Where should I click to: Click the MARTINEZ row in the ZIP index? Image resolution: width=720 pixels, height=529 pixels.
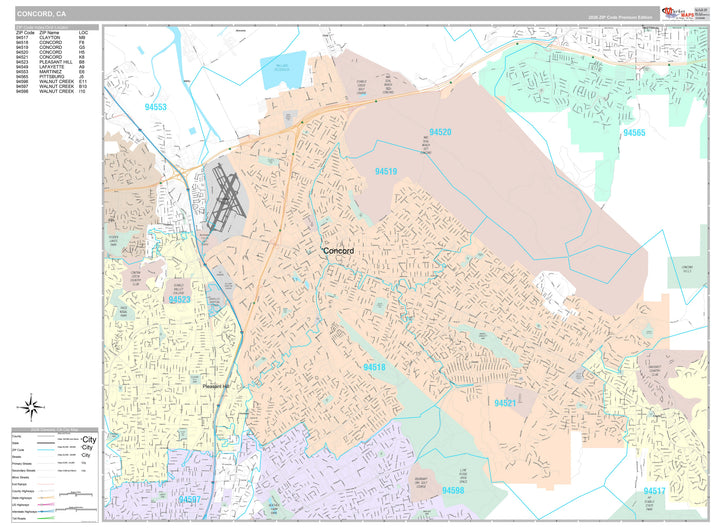coord(51,72)
